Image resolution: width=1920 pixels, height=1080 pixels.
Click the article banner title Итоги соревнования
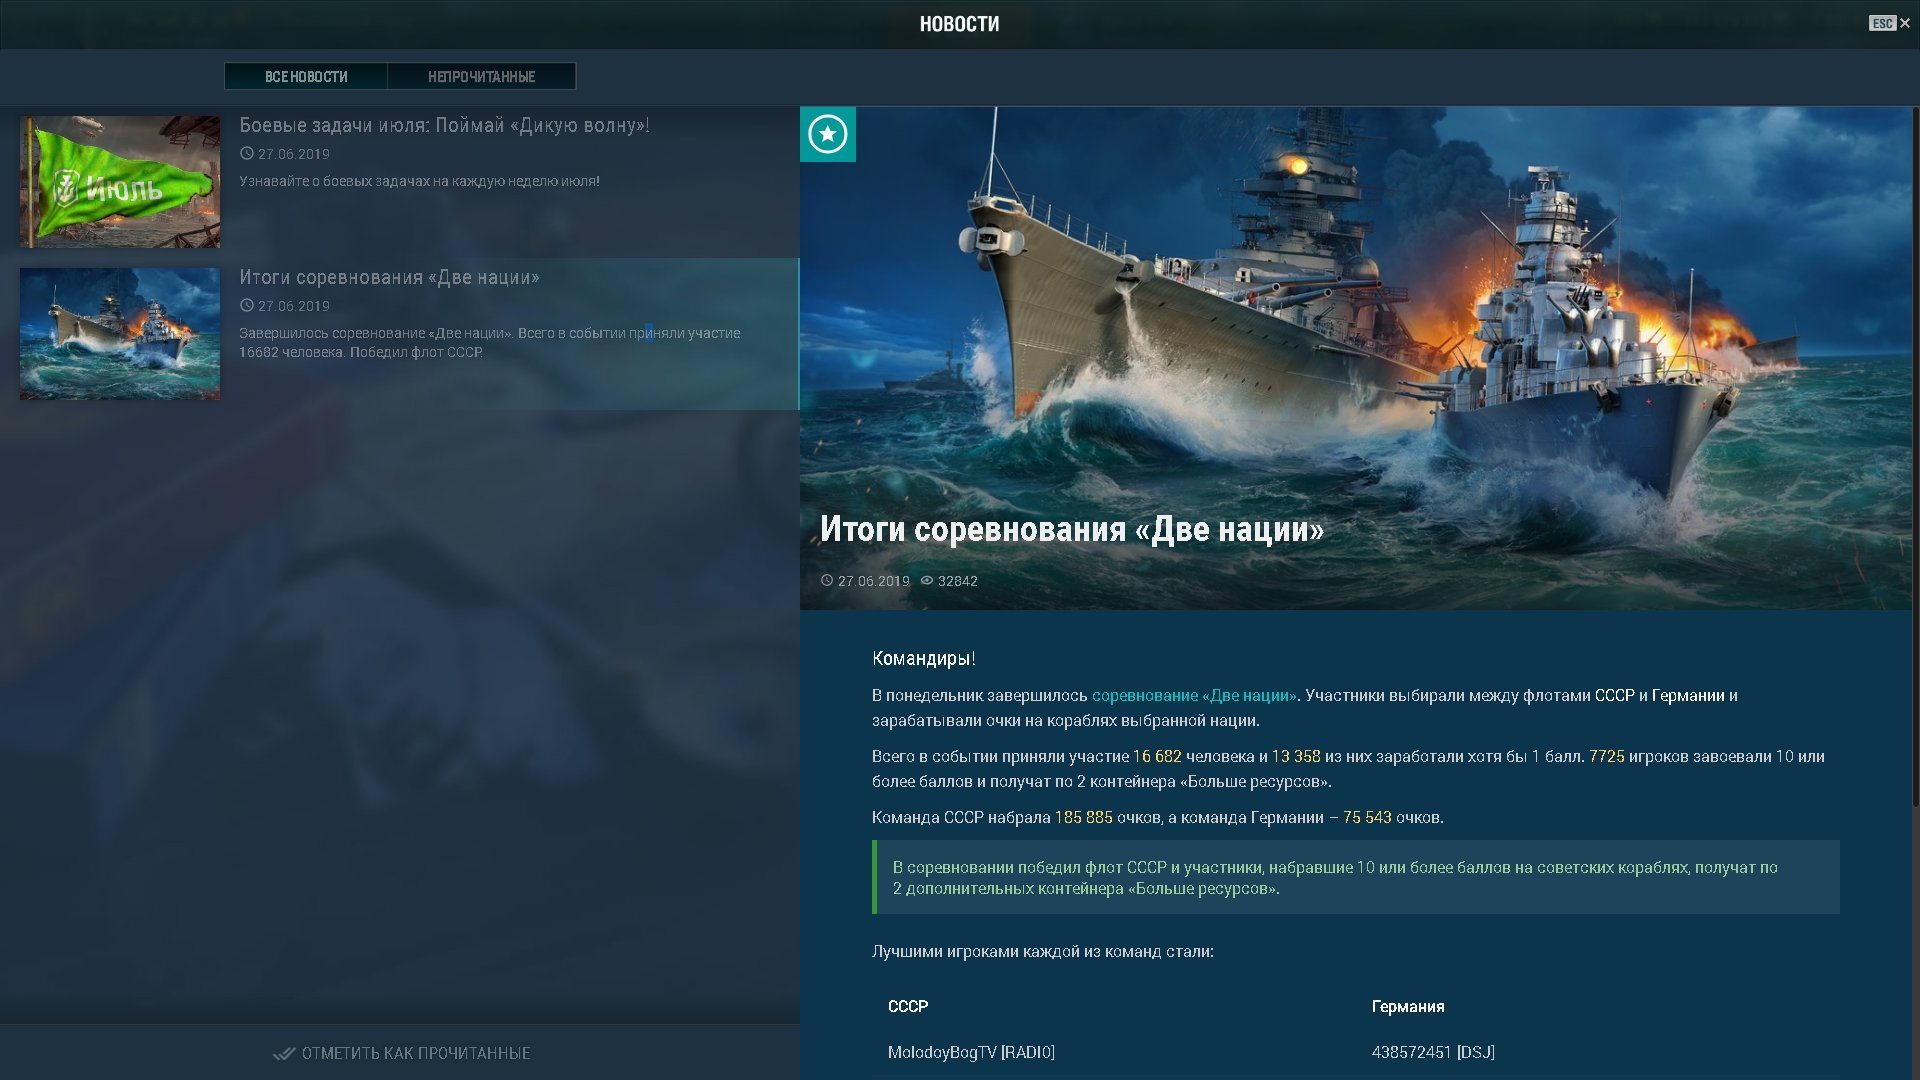click(x=1072, y=529)
